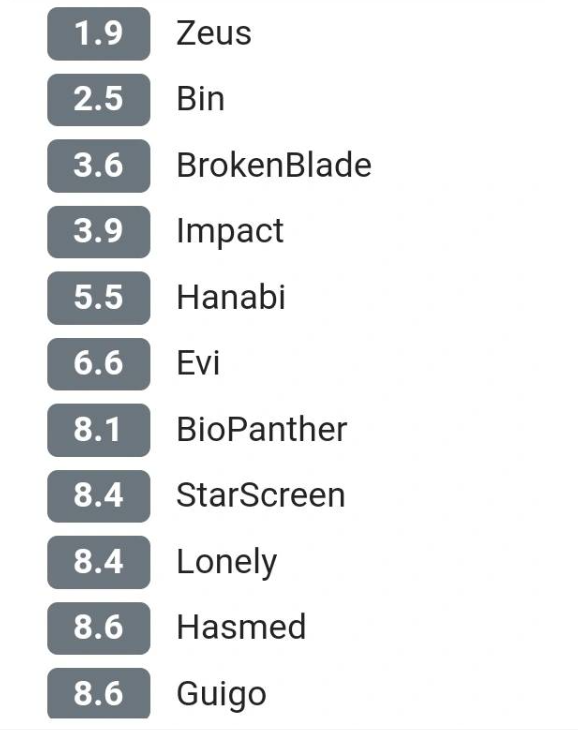Image resolution: width=578 pixels, height=730 pixels.
Task: Click the 1.9 score badge for Zeus
Action: [99, 34]
